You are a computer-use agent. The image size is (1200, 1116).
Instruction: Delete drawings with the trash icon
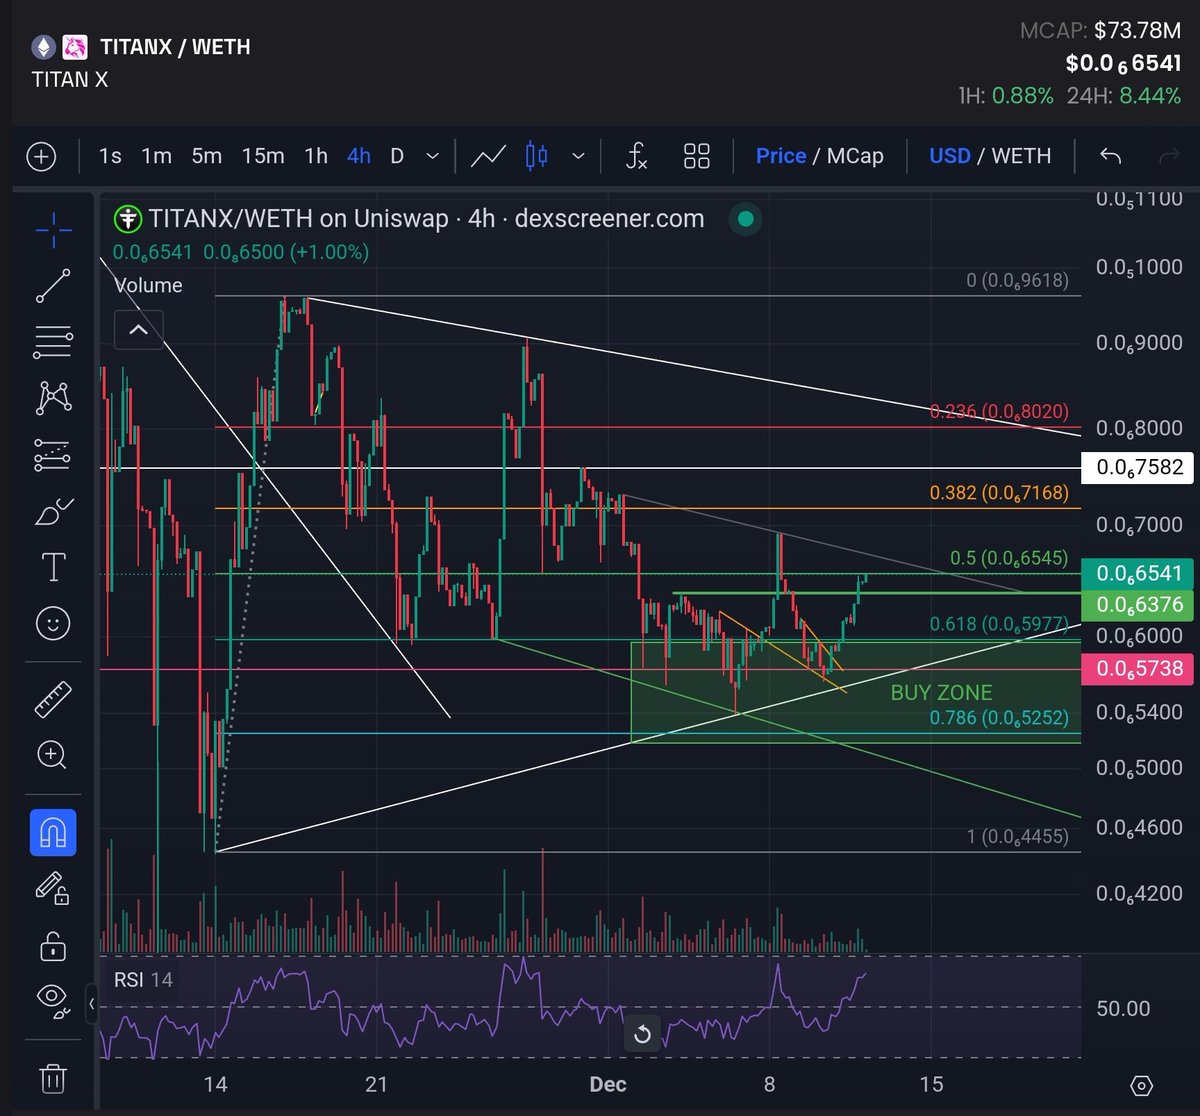pos(52,1081)
